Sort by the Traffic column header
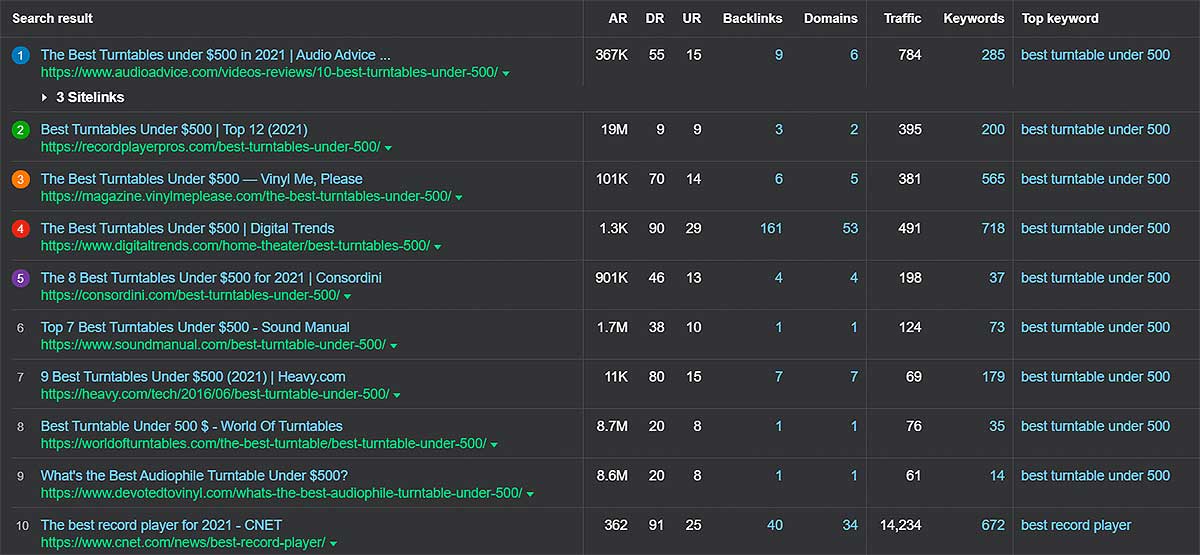The image size is (1200, 555). pyautogui.click(x=902, y=18)
